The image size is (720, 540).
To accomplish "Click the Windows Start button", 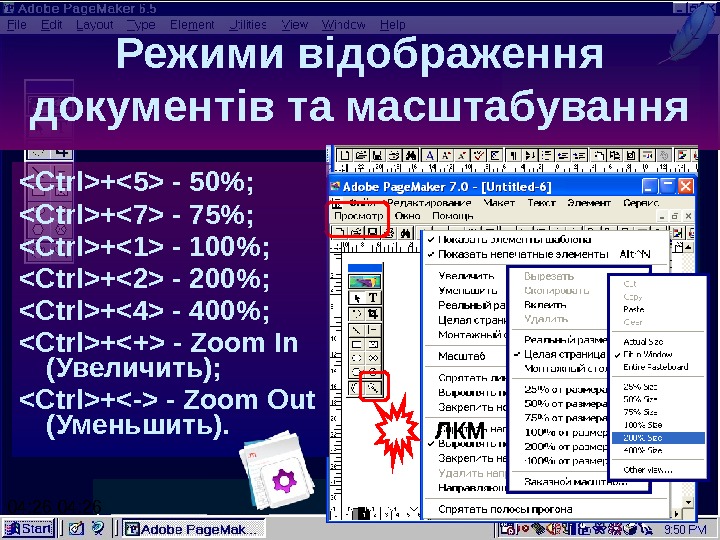I will pyautogui.click(x=28, y=529).
